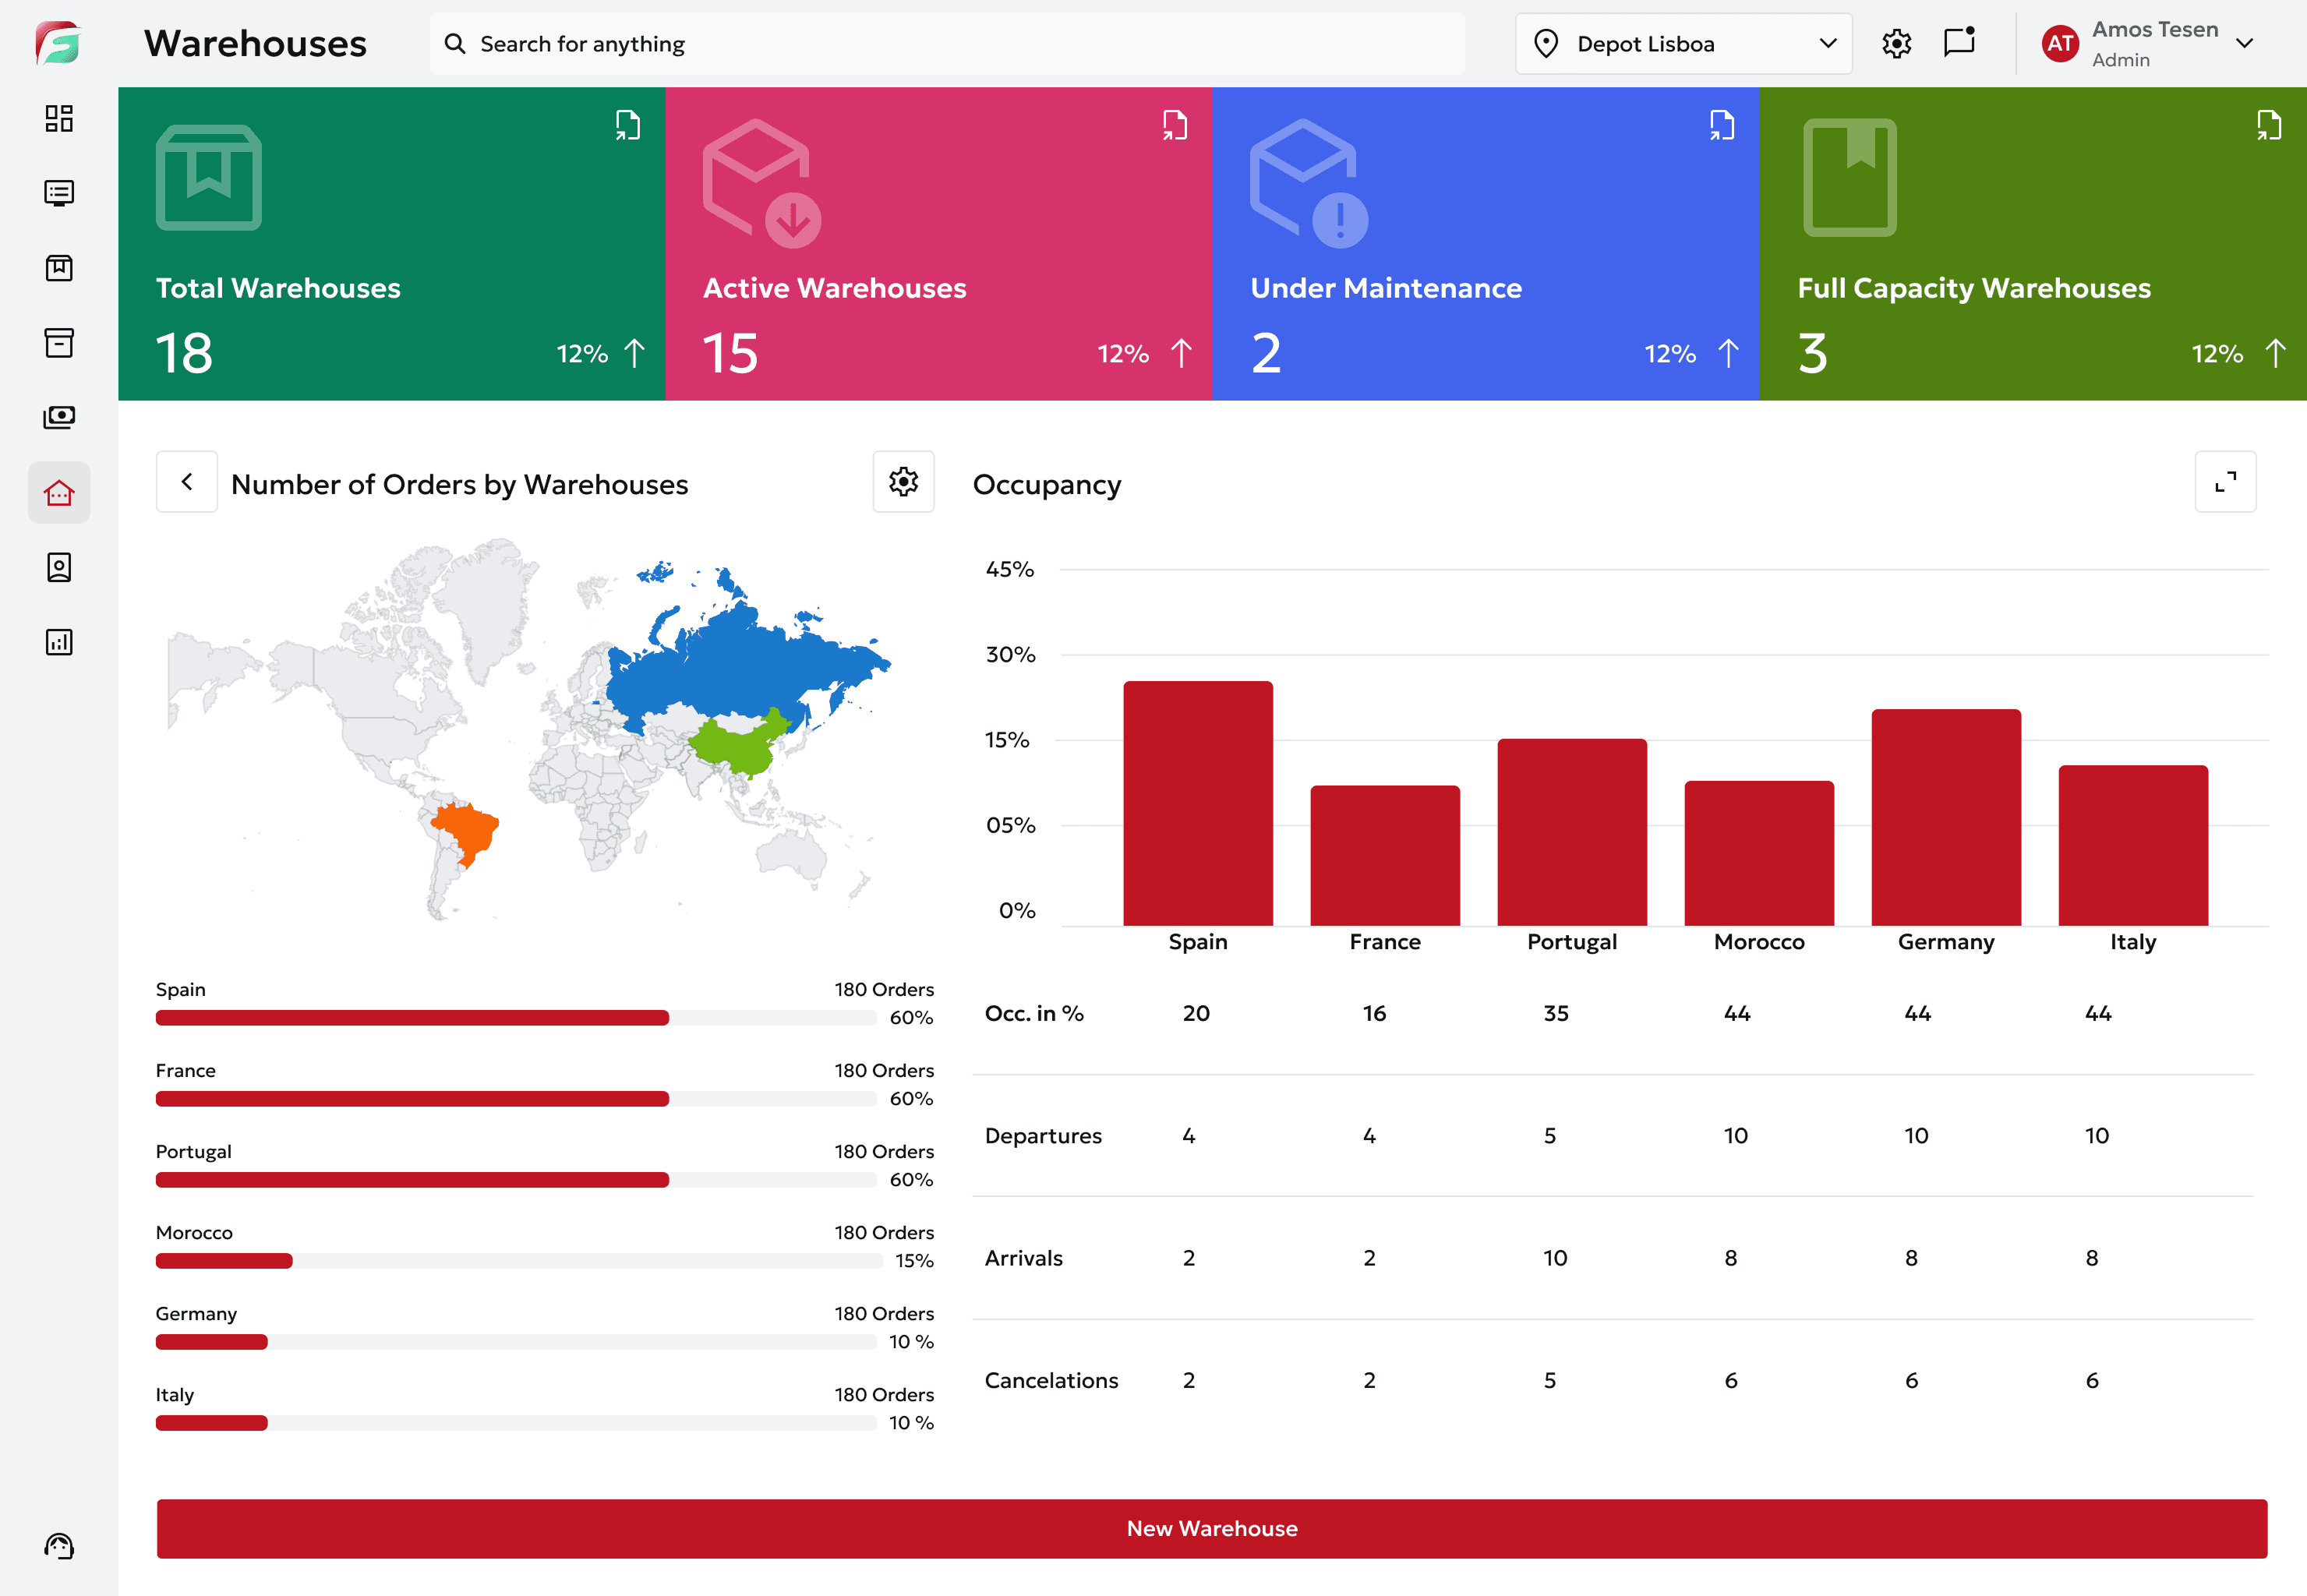Open the list view sidebar icon
This screenshot has height=1596, width=2307.
59,193
